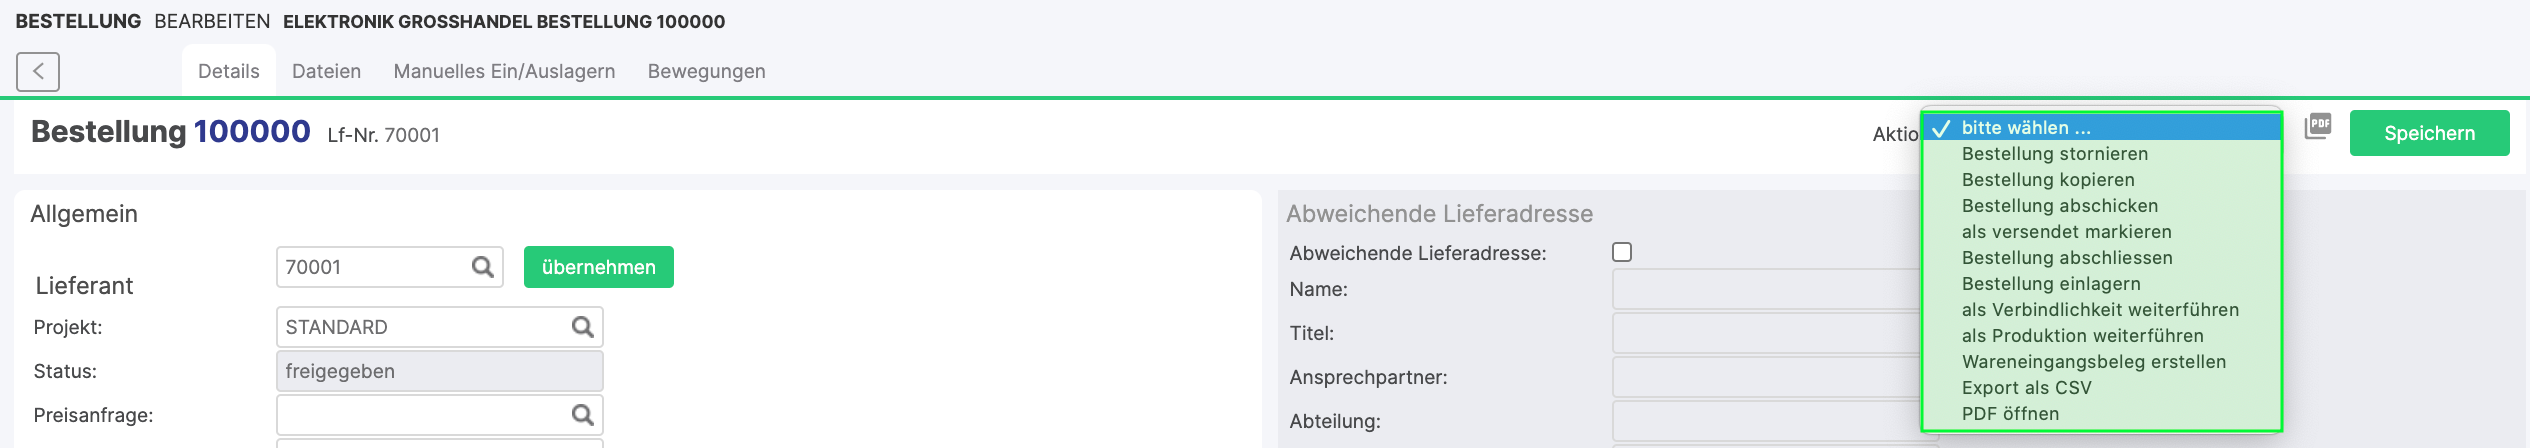This screenshot has width=2530, height=448.
Task: Click the PDF icon next to Speichern
Action: tap(2317, 127)
